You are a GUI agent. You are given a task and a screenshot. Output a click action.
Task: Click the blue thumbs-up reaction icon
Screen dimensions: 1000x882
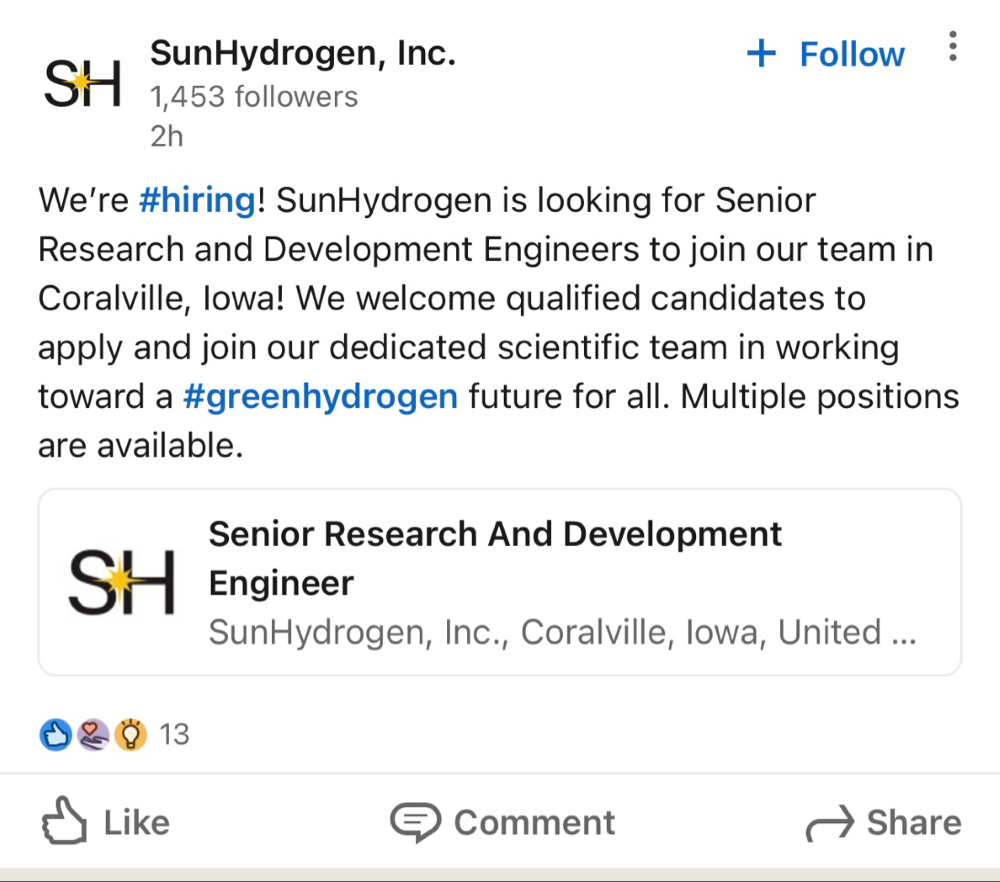click(x=54, y=736)
